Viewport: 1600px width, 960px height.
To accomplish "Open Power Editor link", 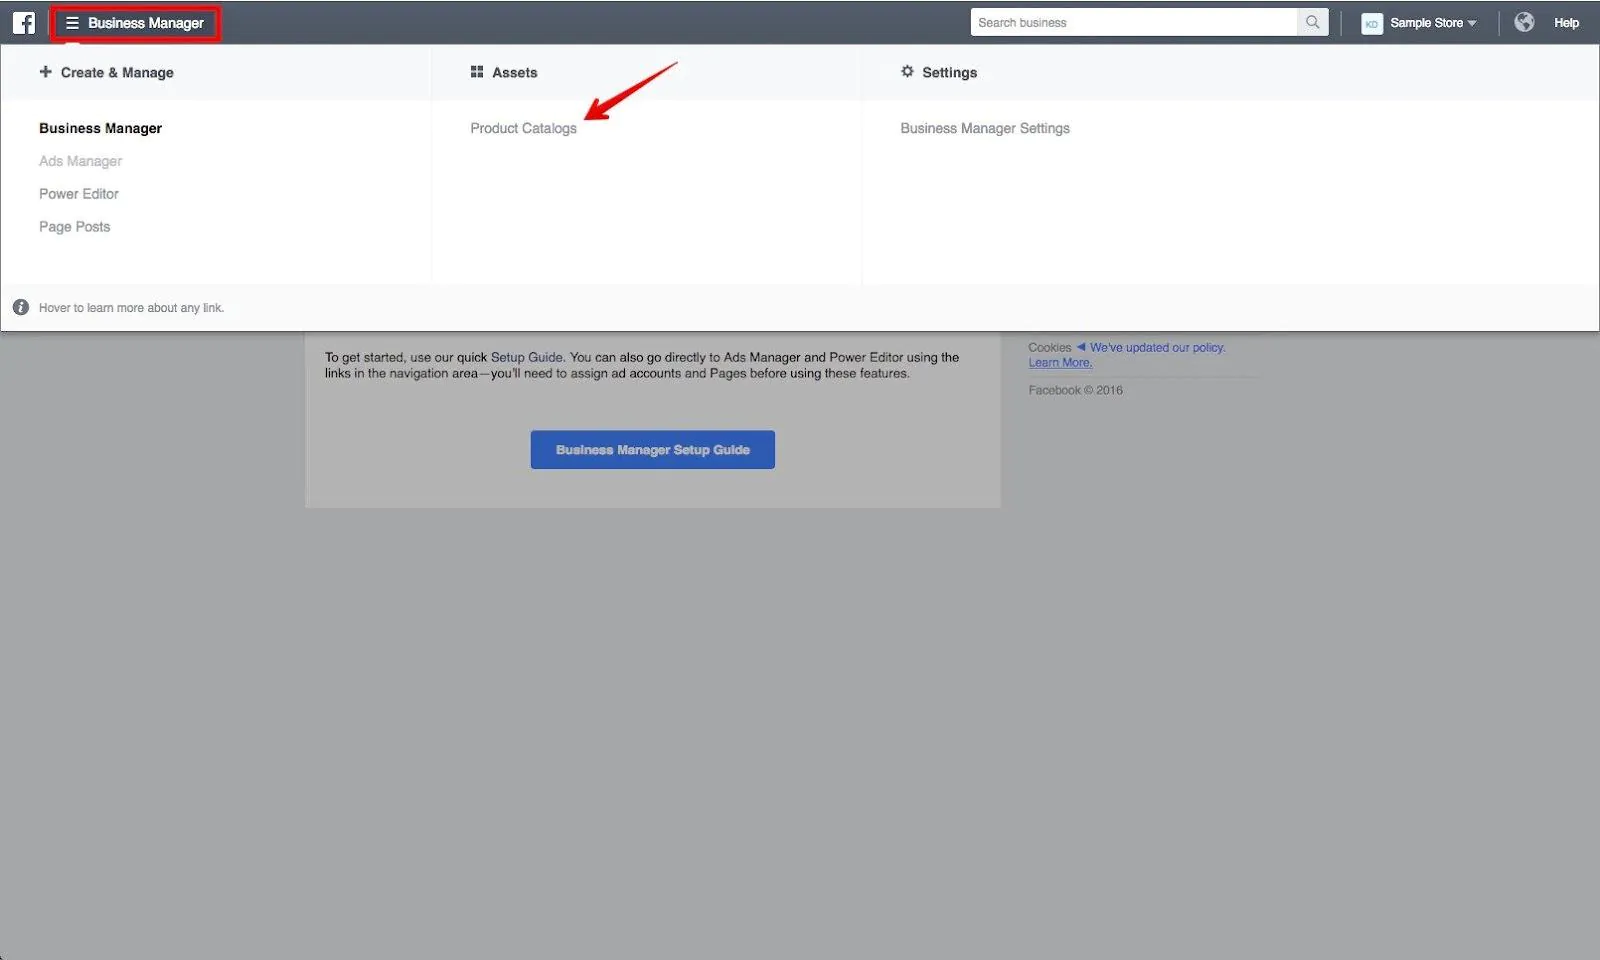I will tap(79, 194).
